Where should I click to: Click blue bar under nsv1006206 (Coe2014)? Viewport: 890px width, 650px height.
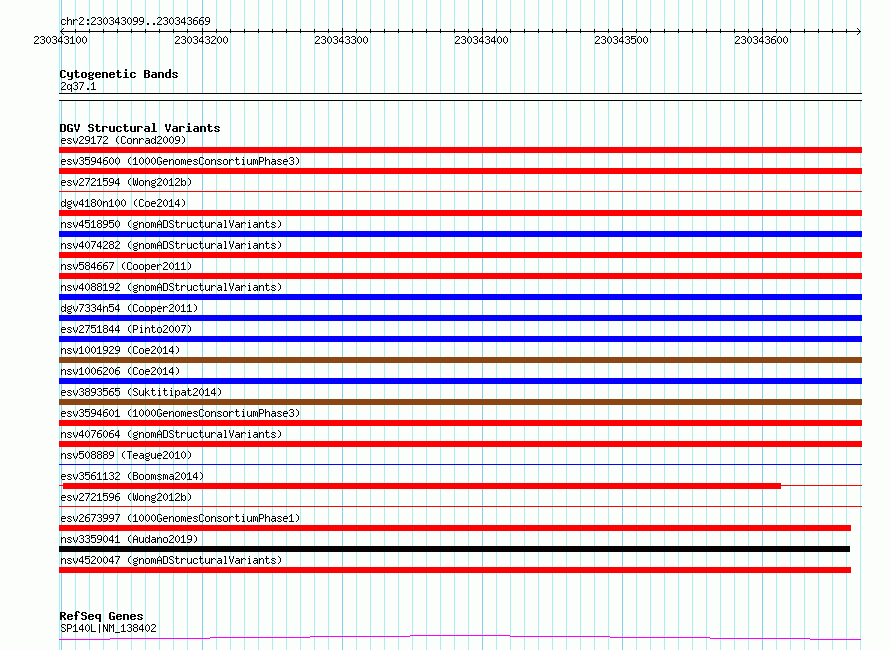pyautogui.click(x=460, y=381)
